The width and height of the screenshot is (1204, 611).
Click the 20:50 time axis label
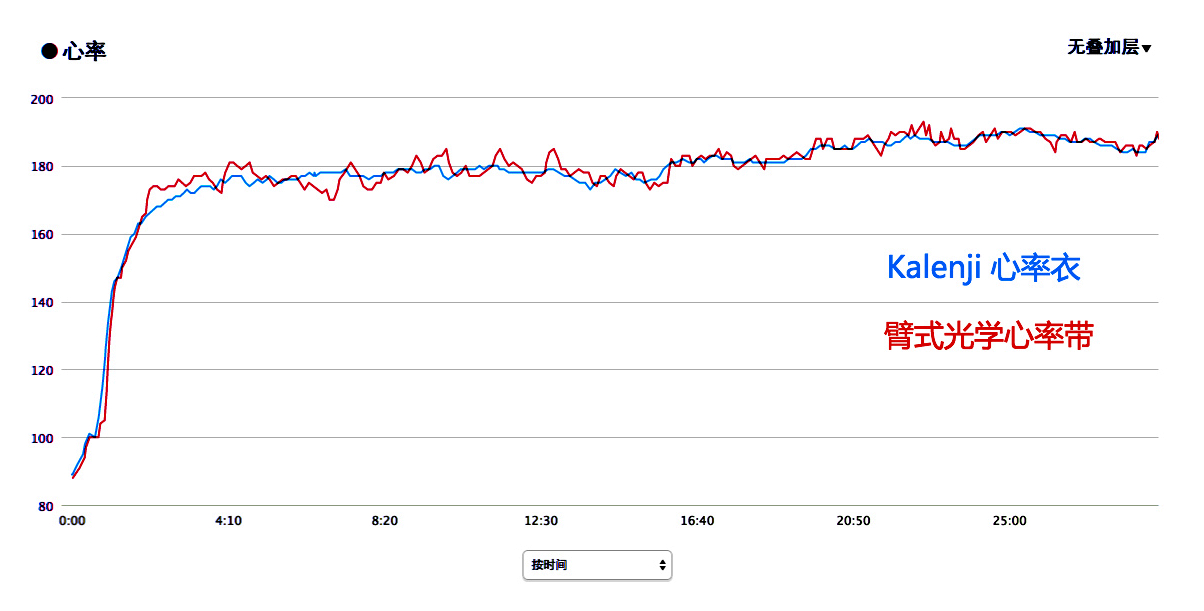click(853, 521)
